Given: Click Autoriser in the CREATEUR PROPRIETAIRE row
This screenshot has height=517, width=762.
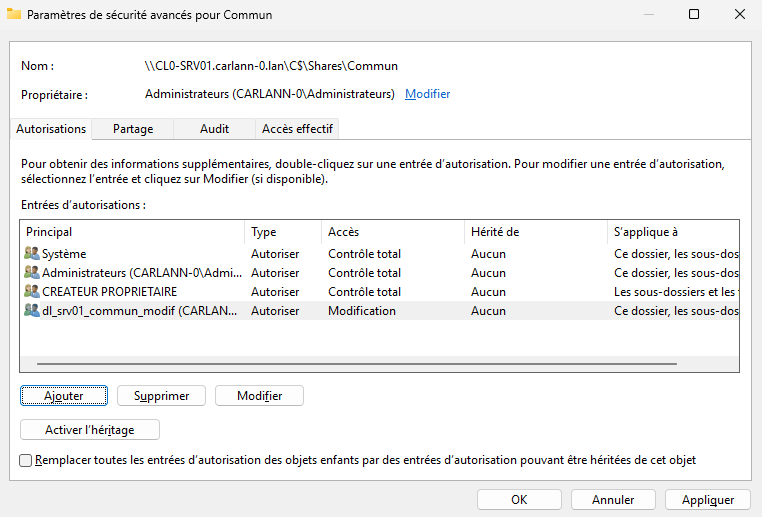Looking at the screenshot, I should click(x=275, y=292).
